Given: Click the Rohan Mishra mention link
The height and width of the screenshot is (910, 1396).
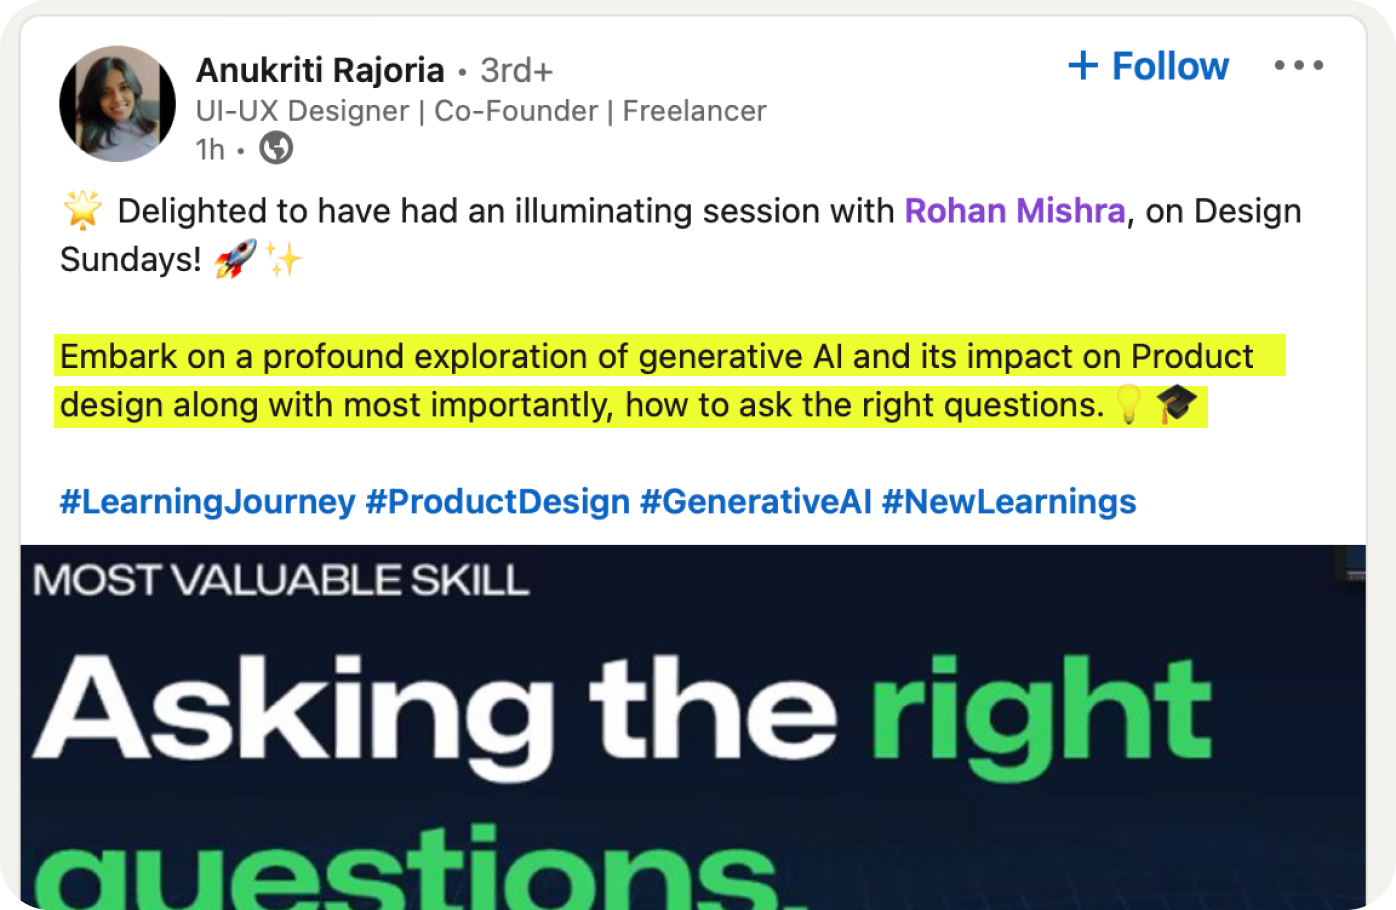Looking at the screenshot, I should [1014, 211].
